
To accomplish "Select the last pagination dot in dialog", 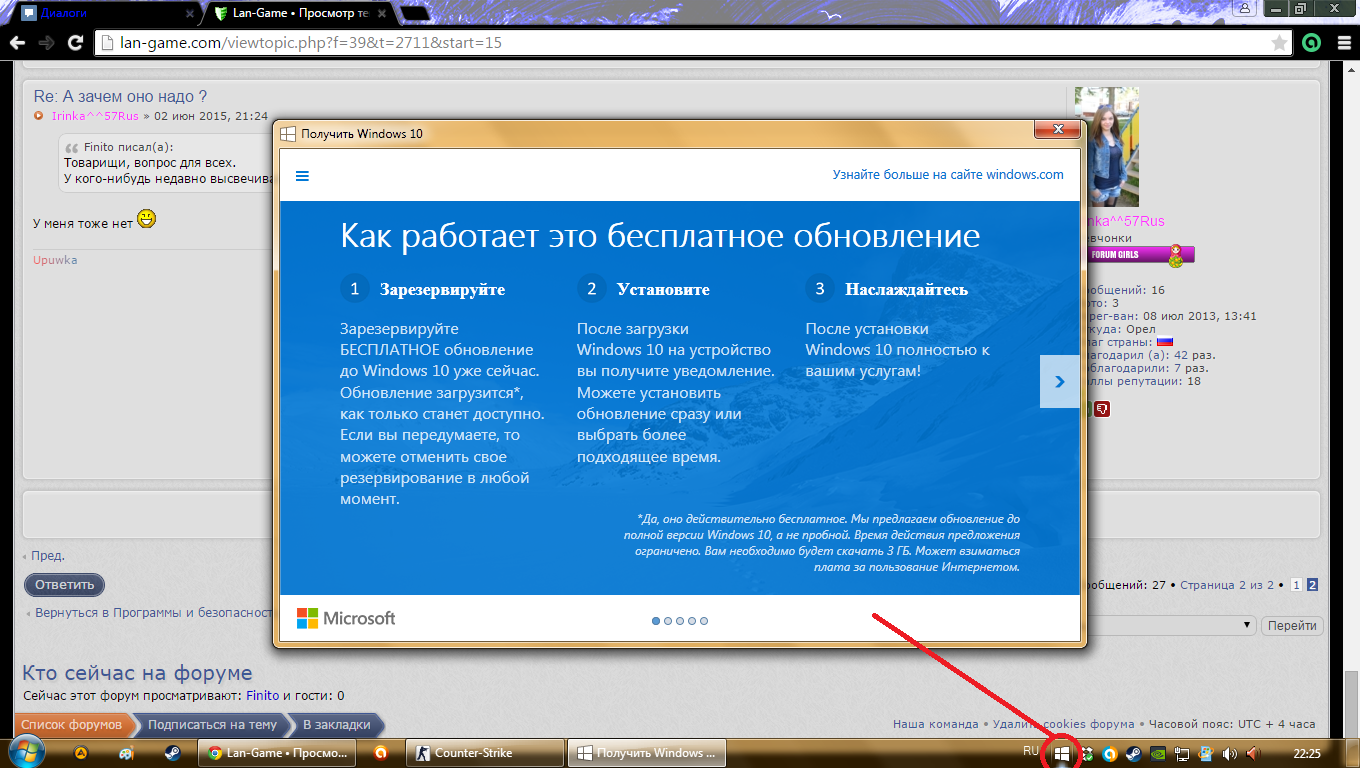I will coord(704,621).
